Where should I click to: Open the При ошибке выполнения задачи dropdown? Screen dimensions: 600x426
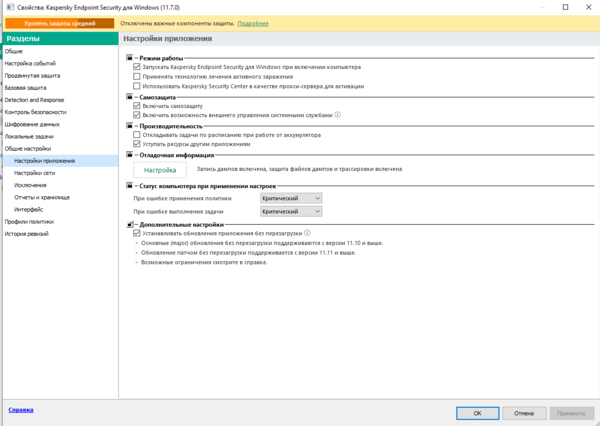[x=291, y=211]
